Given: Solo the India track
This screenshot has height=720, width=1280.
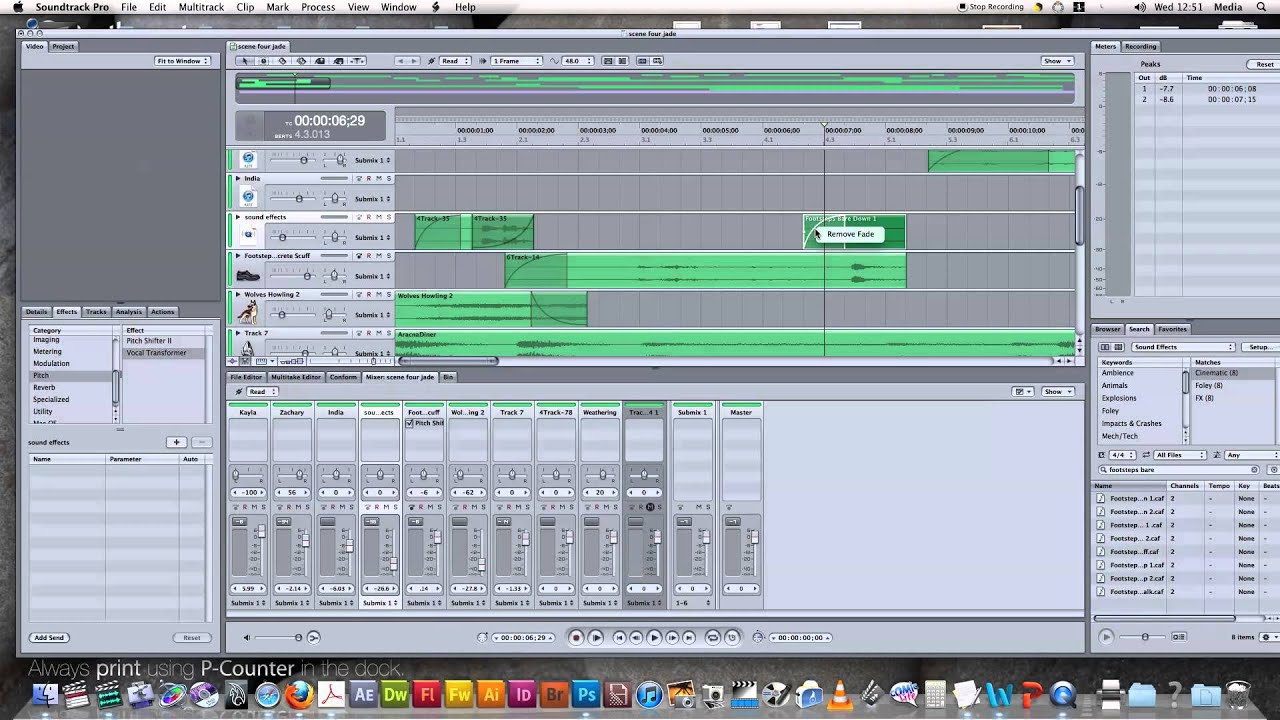Looking at the screenshot, I should pyautogui.click(x=389, y=178).
